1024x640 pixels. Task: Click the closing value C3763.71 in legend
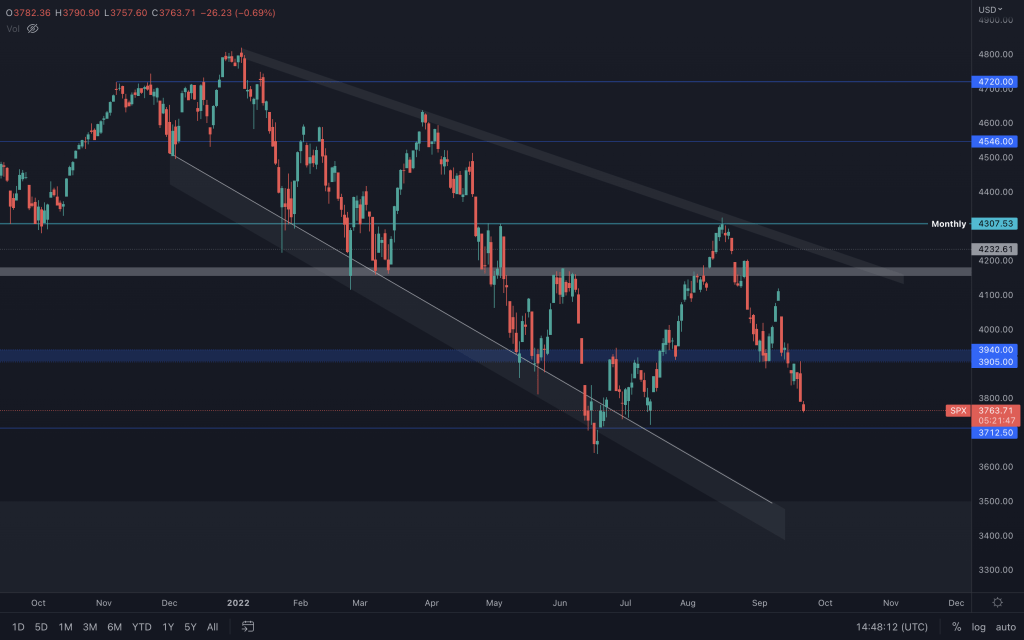tap(174, 12)
